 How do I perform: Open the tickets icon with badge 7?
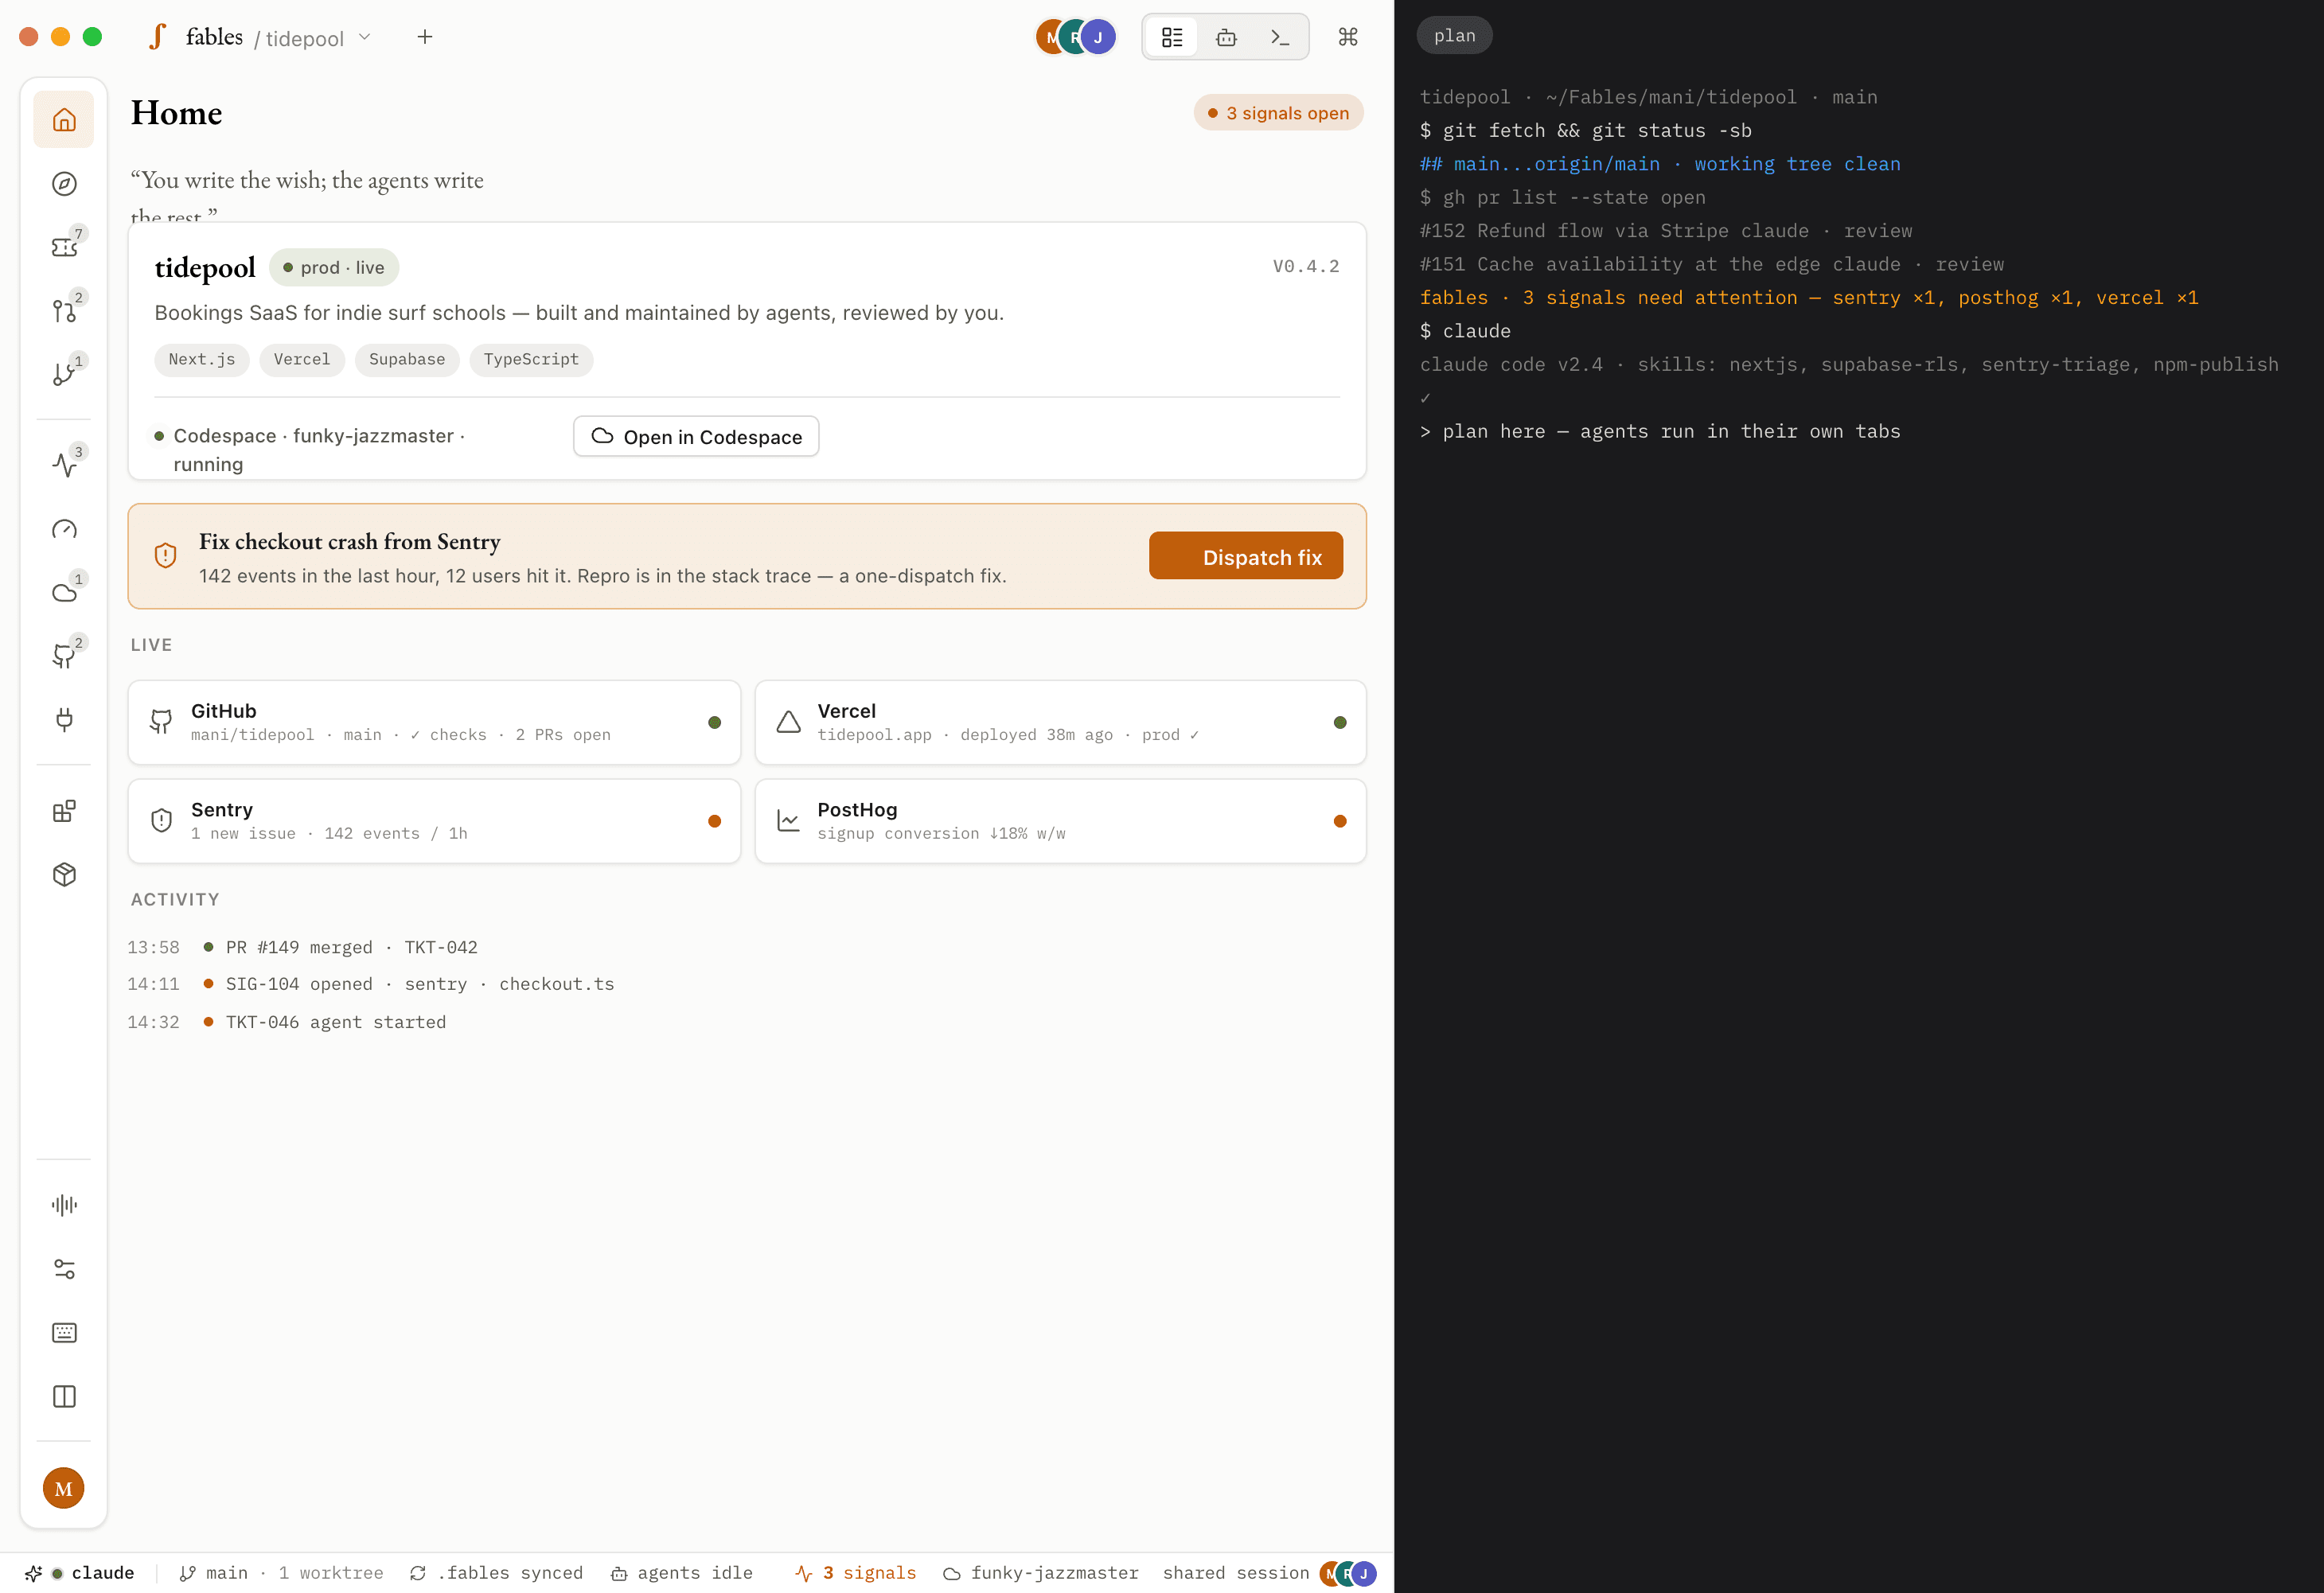(x=64, y=247)
